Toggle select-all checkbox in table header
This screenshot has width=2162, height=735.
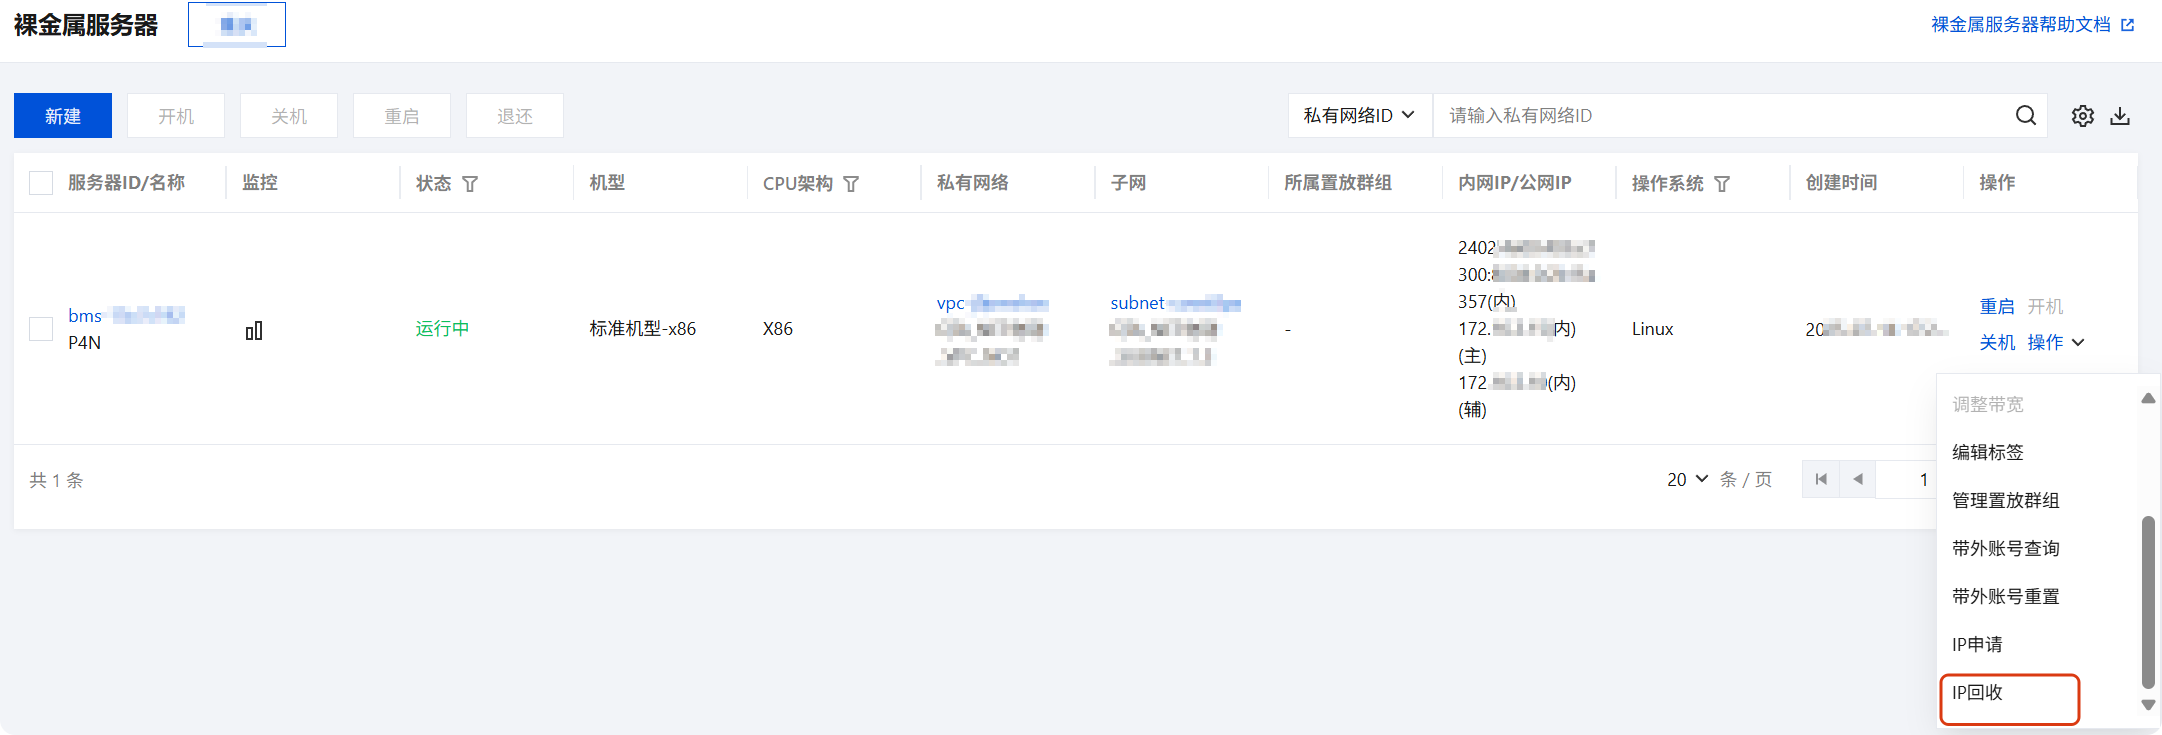[41, 183]
